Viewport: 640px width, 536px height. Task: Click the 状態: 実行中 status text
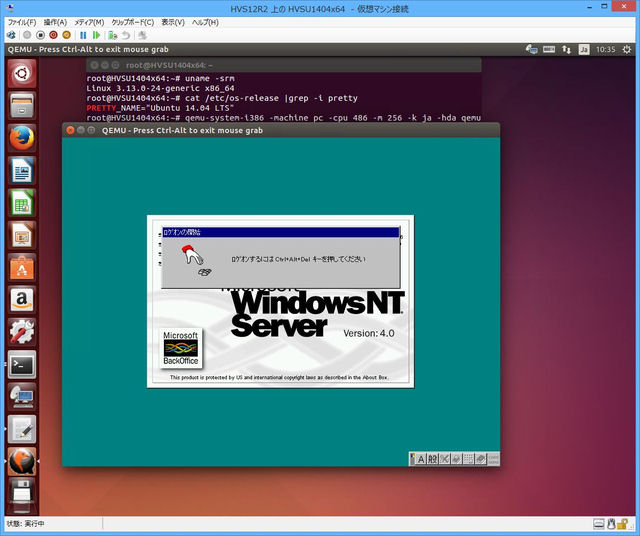pyautogui.click(x=25, y=523)
